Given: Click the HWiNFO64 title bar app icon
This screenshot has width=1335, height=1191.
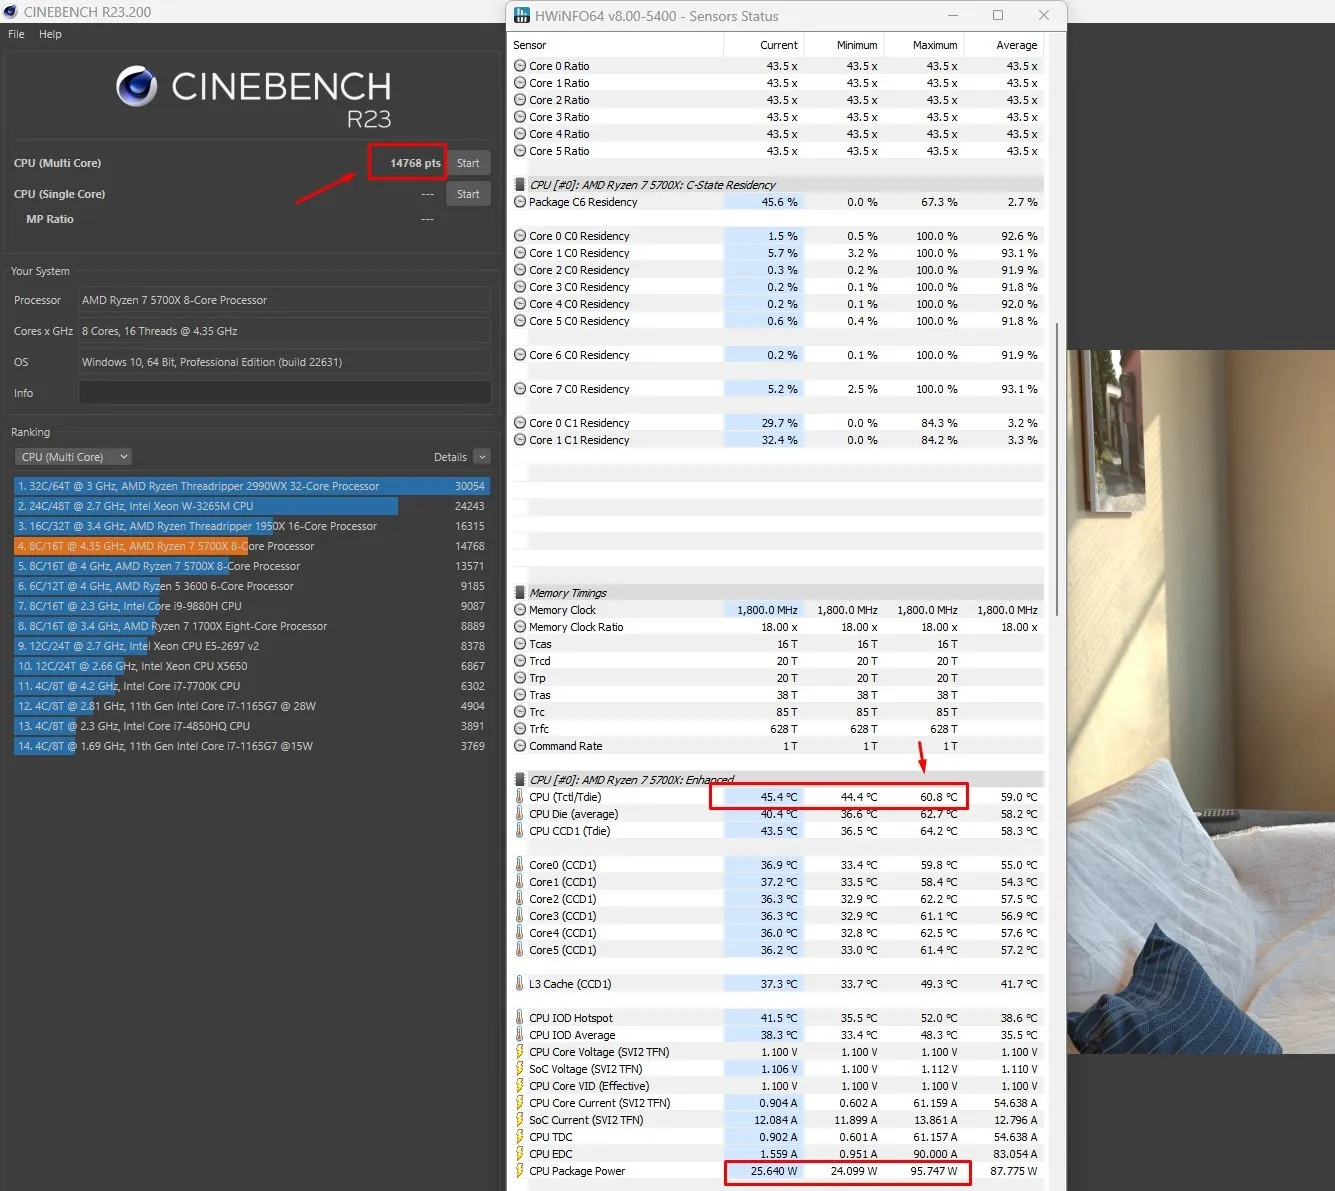Looking at the screenshot, I should click(521, 16).
